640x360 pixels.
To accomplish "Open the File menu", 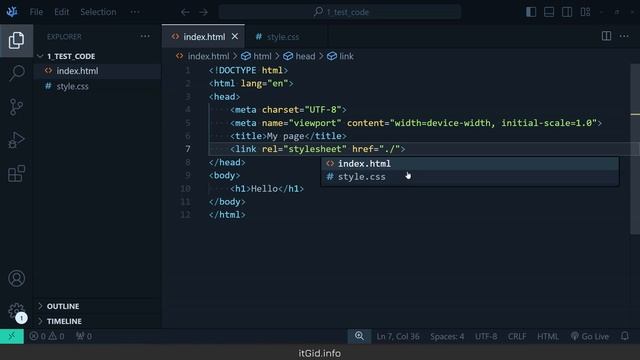I will pos(36,12).
